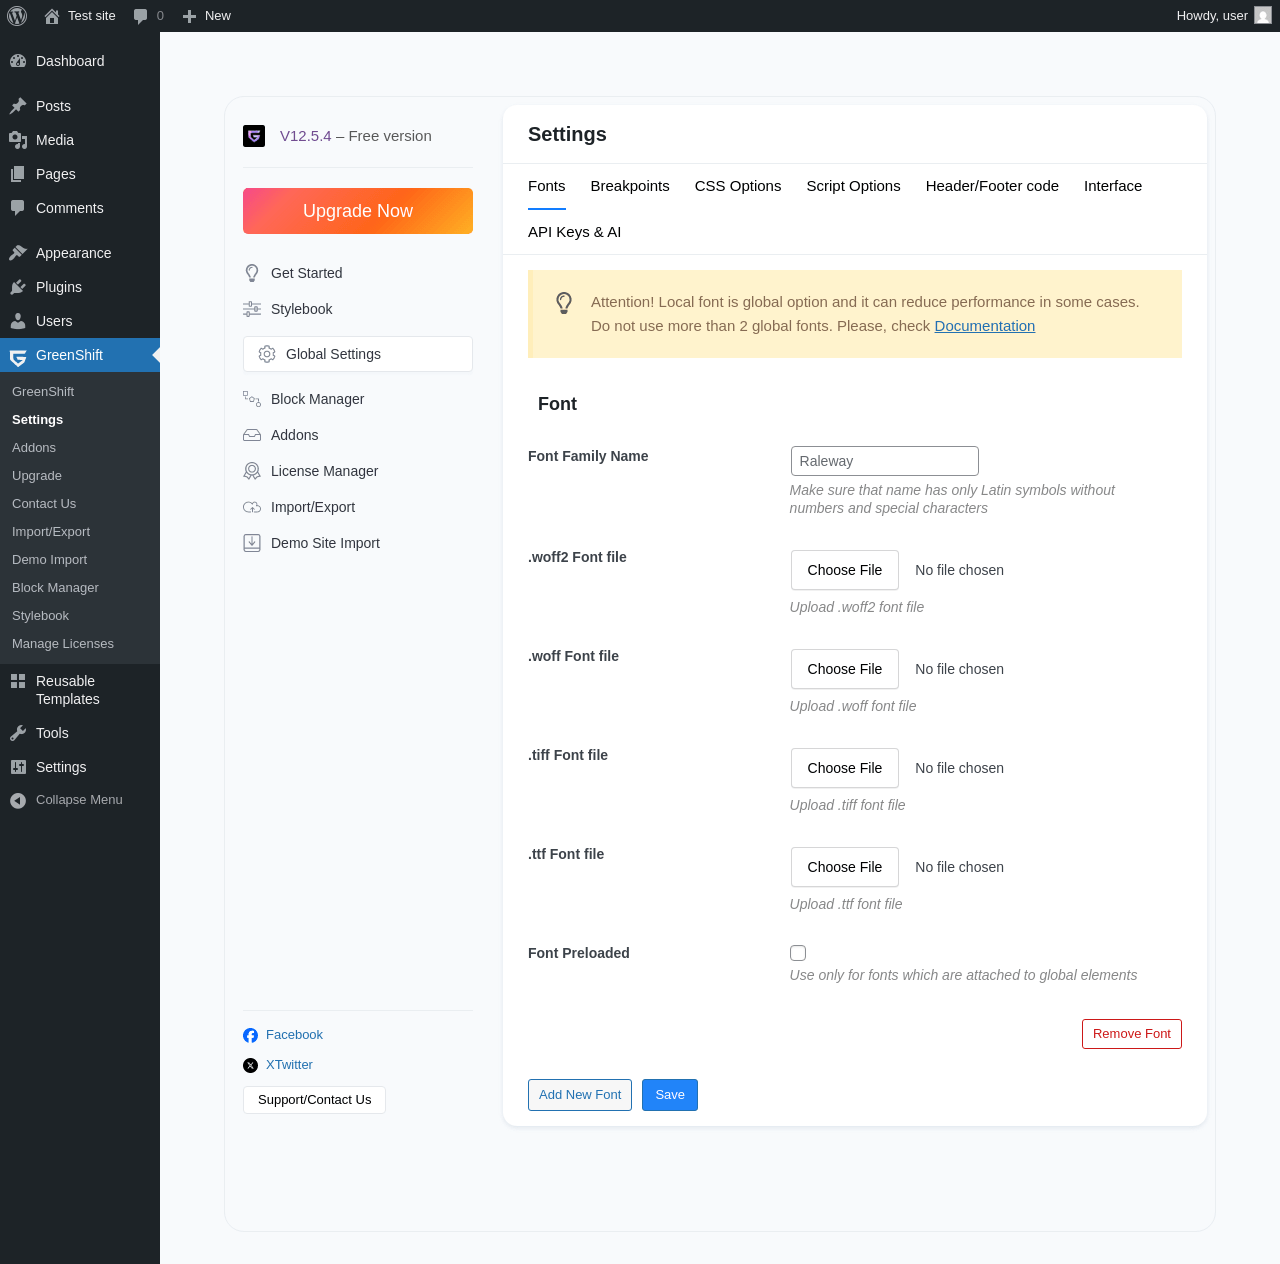Screen dimensions: 1280x1264
Task: Open the comments bubble in admin bar
Action: (x=148, y=16)
